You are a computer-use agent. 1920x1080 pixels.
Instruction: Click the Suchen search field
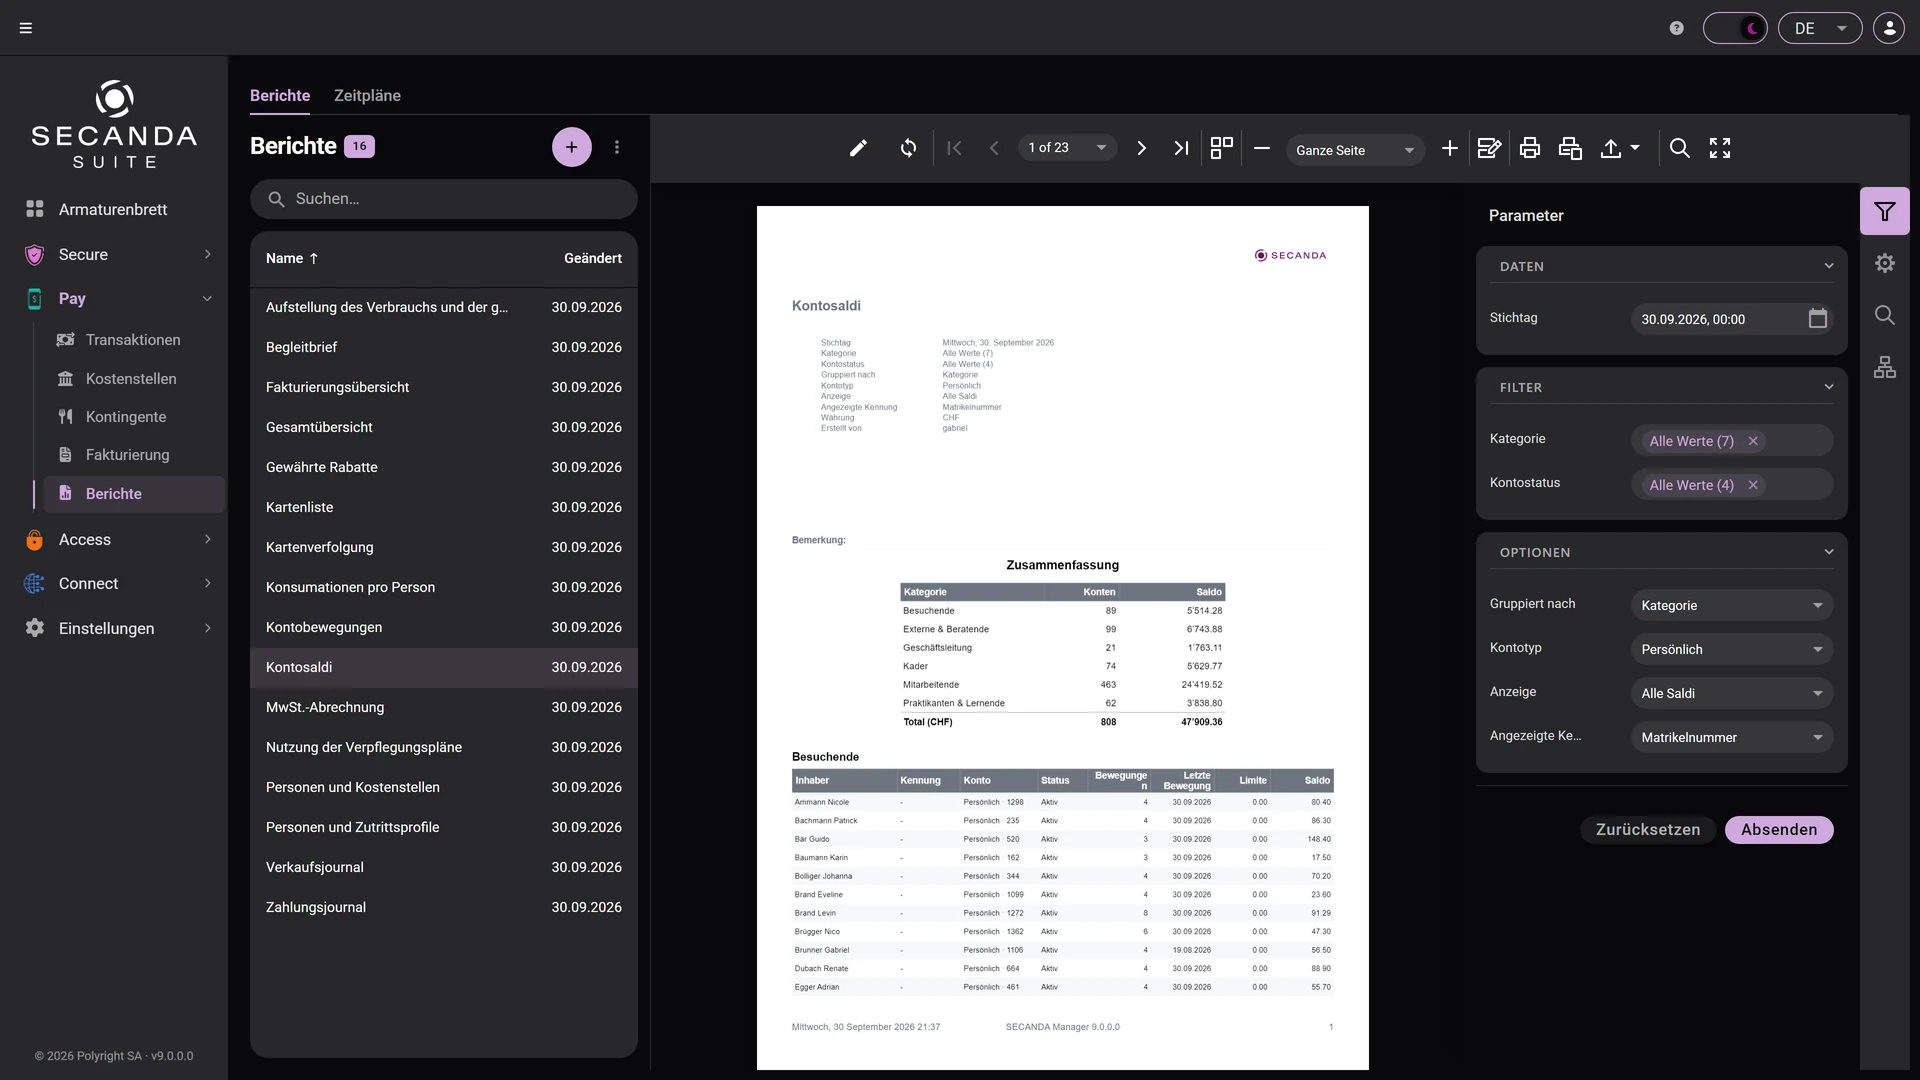[444, 199]
